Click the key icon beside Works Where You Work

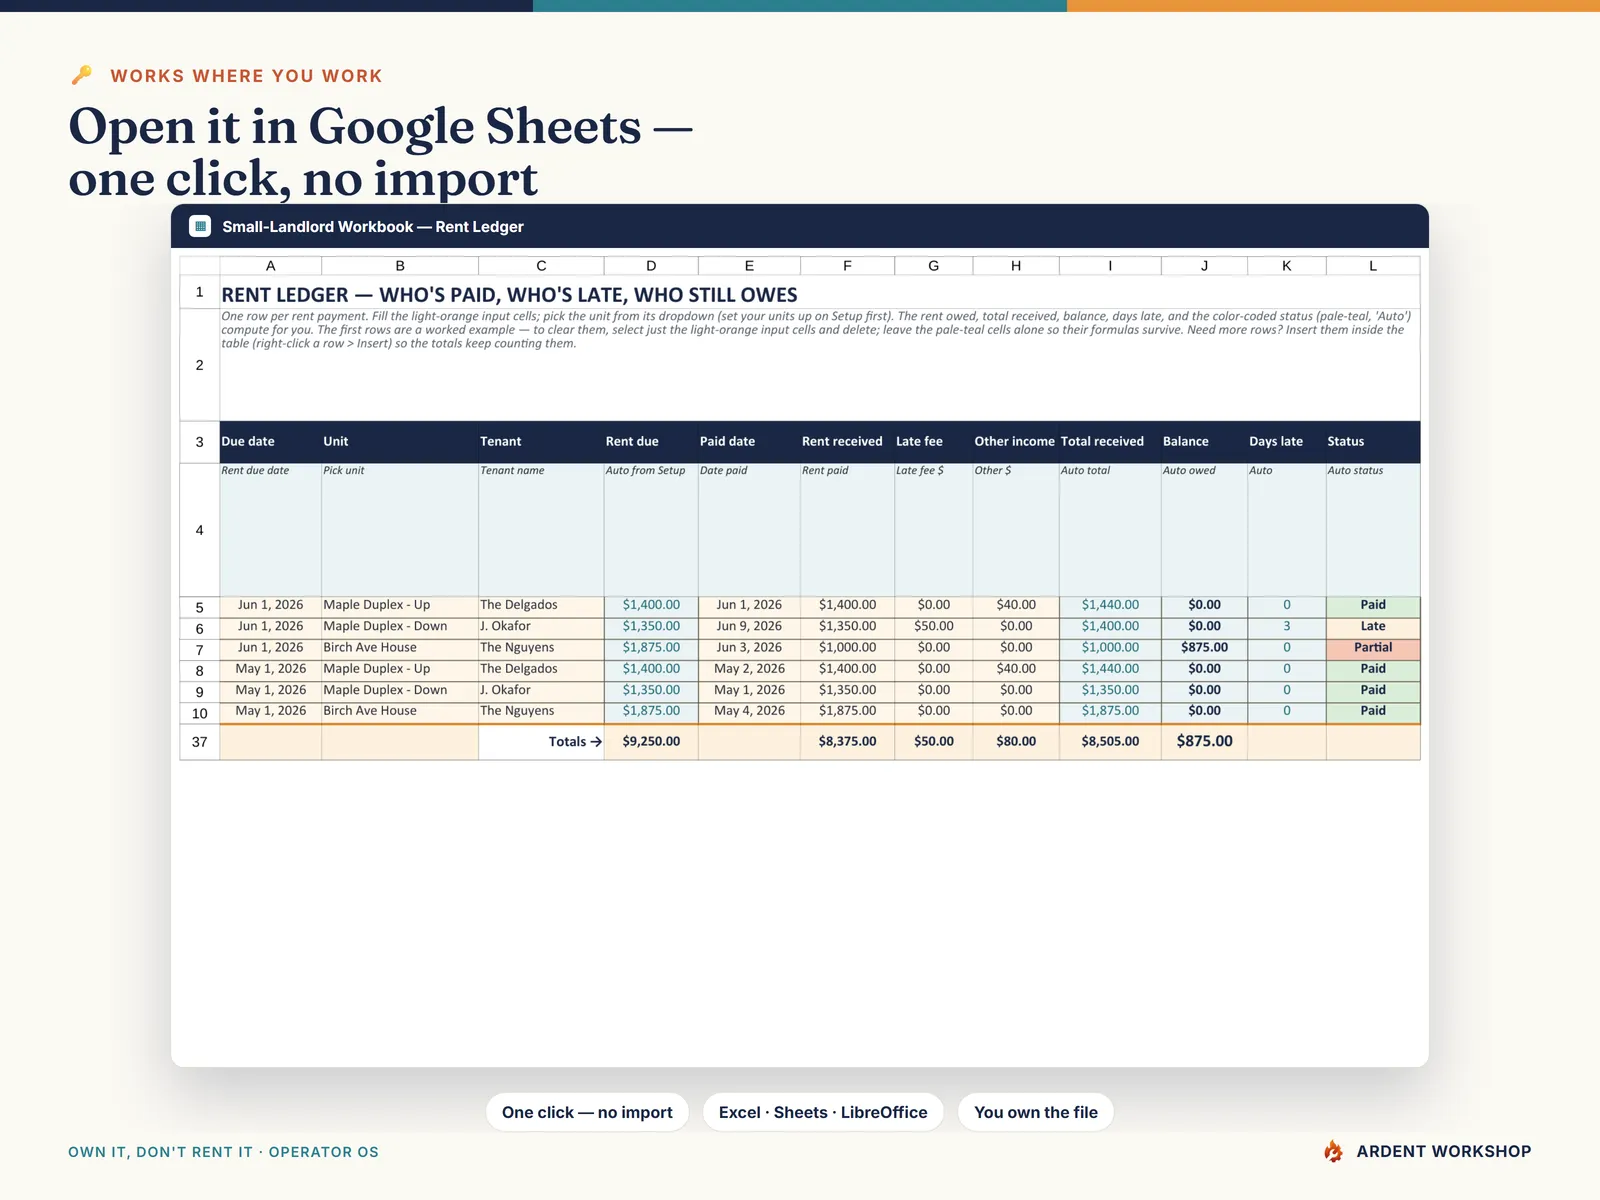[x=82, y=75]
